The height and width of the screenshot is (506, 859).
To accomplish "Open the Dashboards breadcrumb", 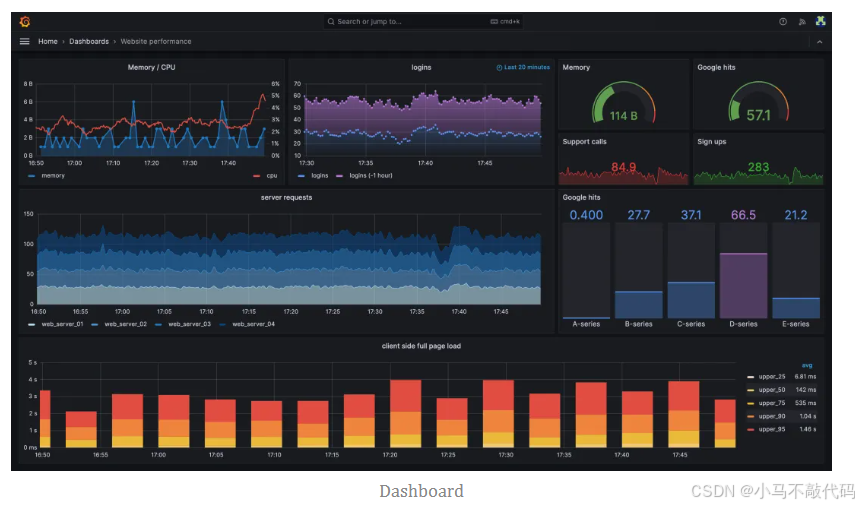I will tap(89, 42).
